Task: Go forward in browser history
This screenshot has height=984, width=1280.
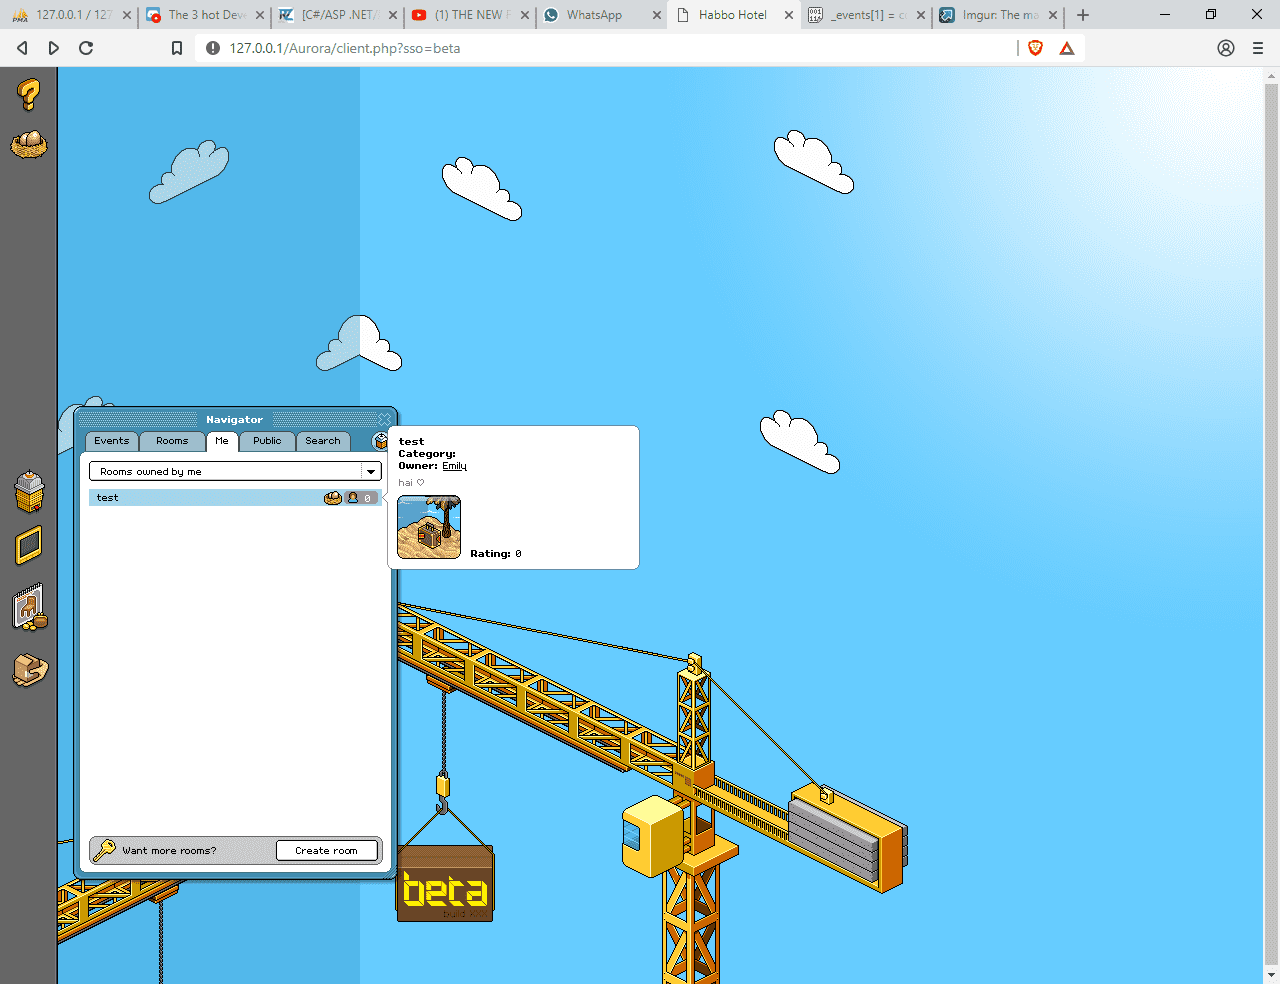Action: click(54, 48)
